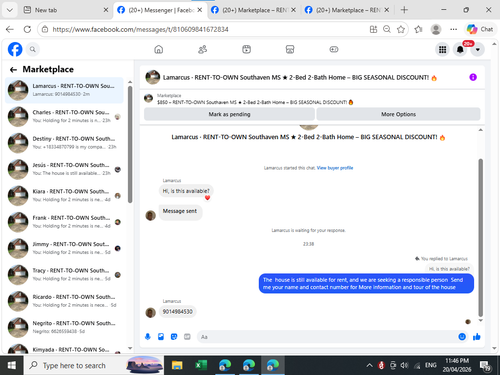Click the browser back arrow
Viewport: 500px width, 375px height.
10,29
